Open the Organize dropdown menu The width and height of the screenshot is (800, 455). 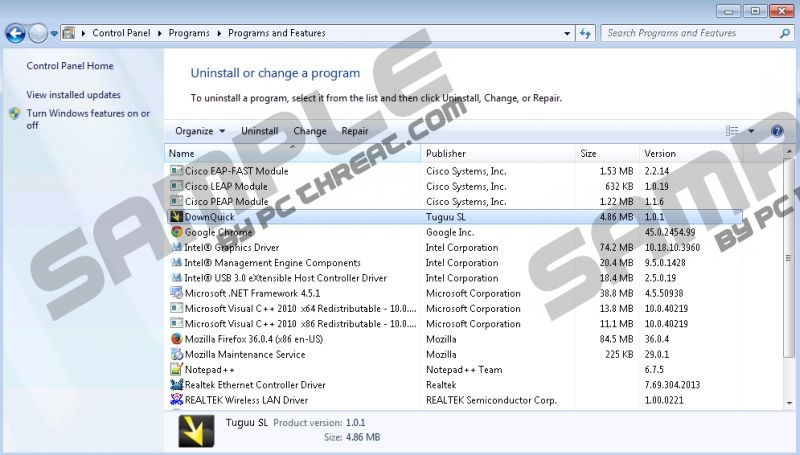tap(199, 131)
